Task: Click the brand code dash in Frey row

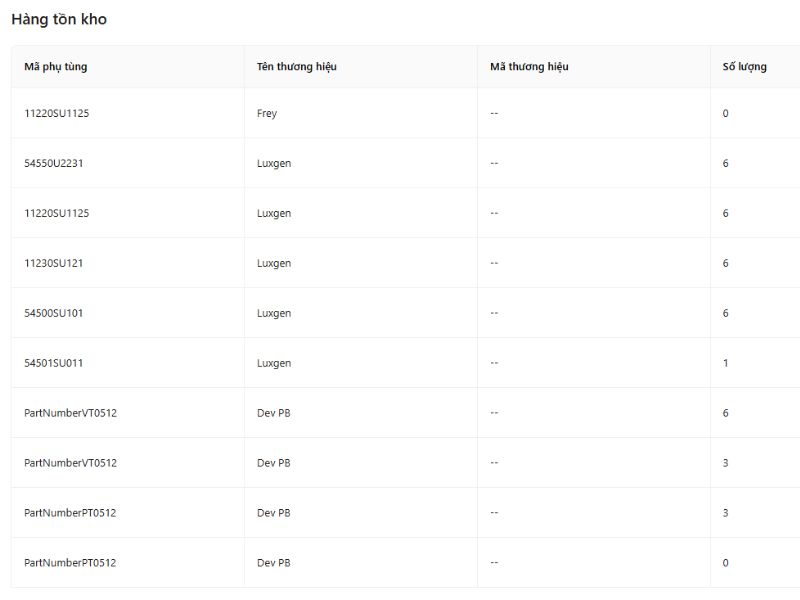Action: [494, 113]
